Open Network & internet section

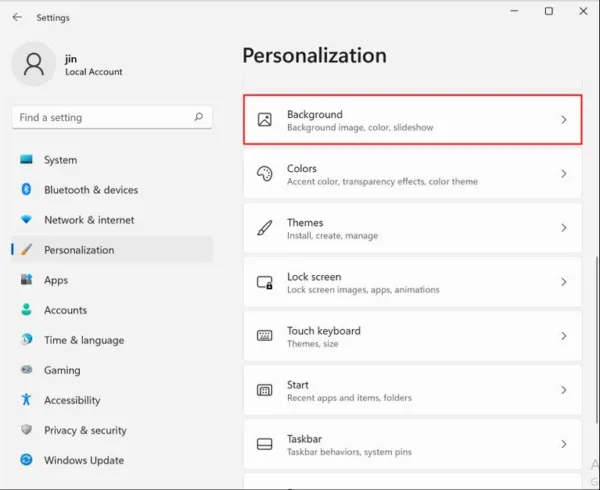coord(112,220)
